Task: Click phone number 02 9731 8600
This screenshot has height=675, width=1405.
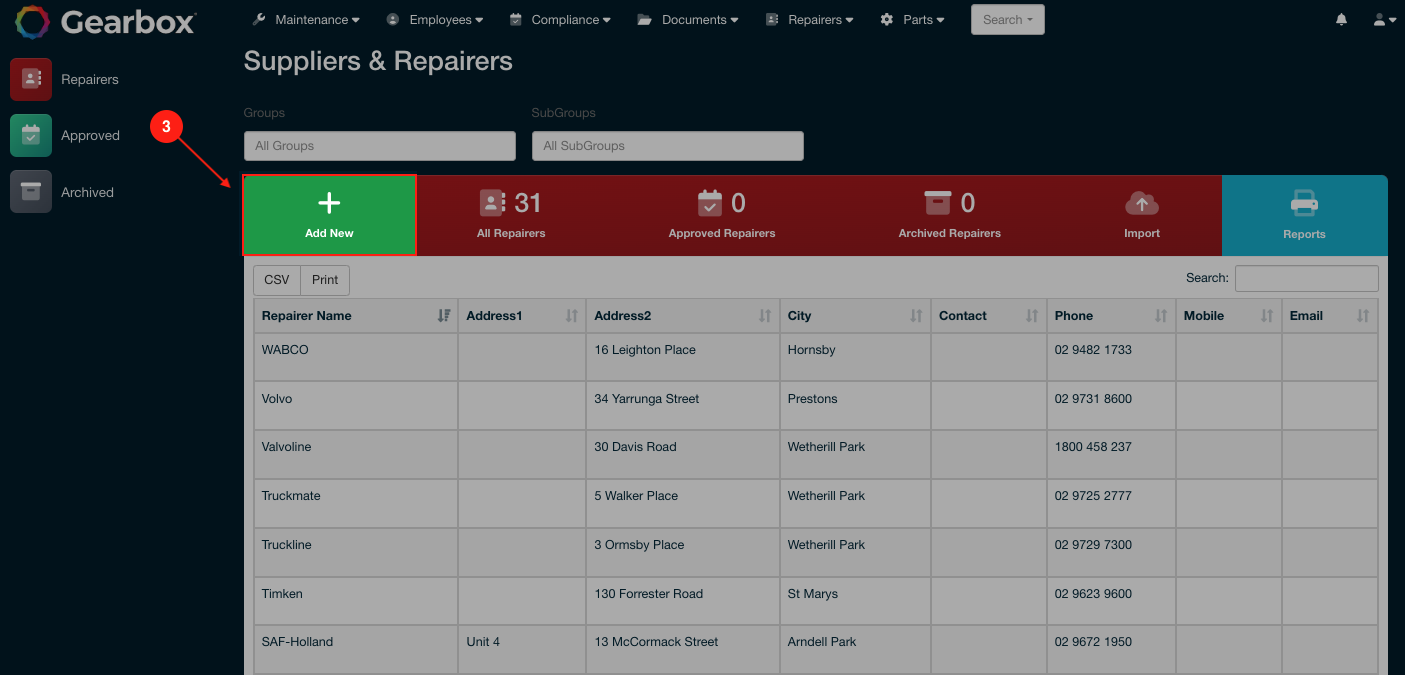Action: pos(1093,399)
